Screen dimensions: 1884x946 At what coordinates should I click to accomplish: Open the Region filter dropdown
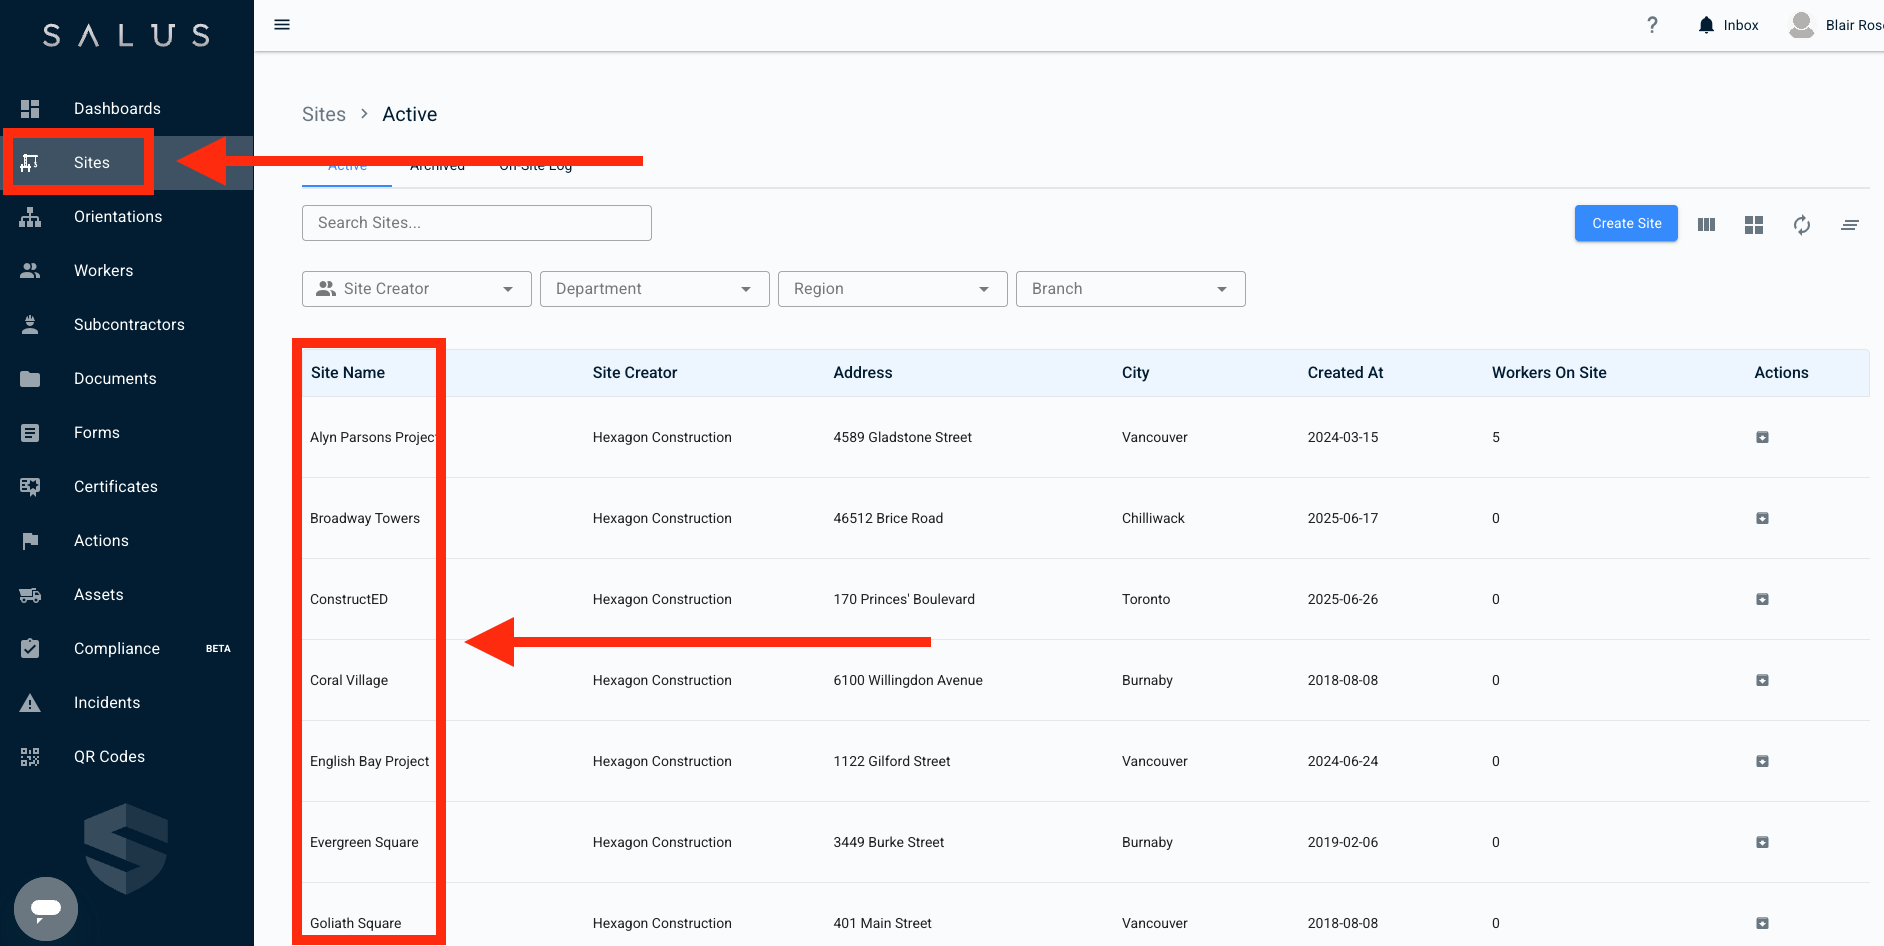coord(892,289)
